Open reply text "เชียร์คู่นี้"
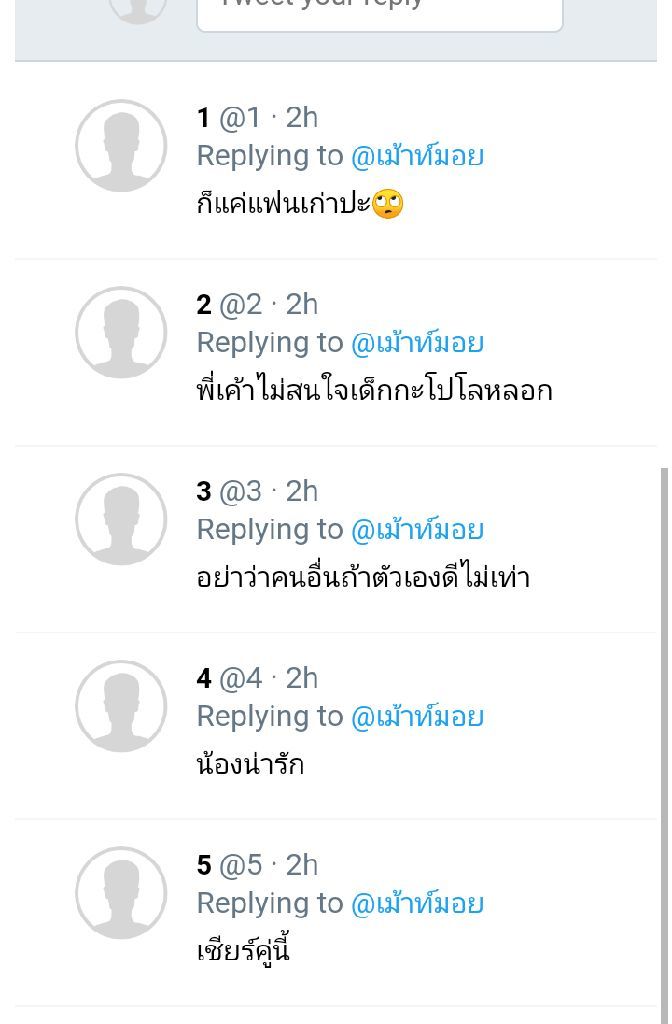The width and height of the screenshot is (672, 1024). 243,951
